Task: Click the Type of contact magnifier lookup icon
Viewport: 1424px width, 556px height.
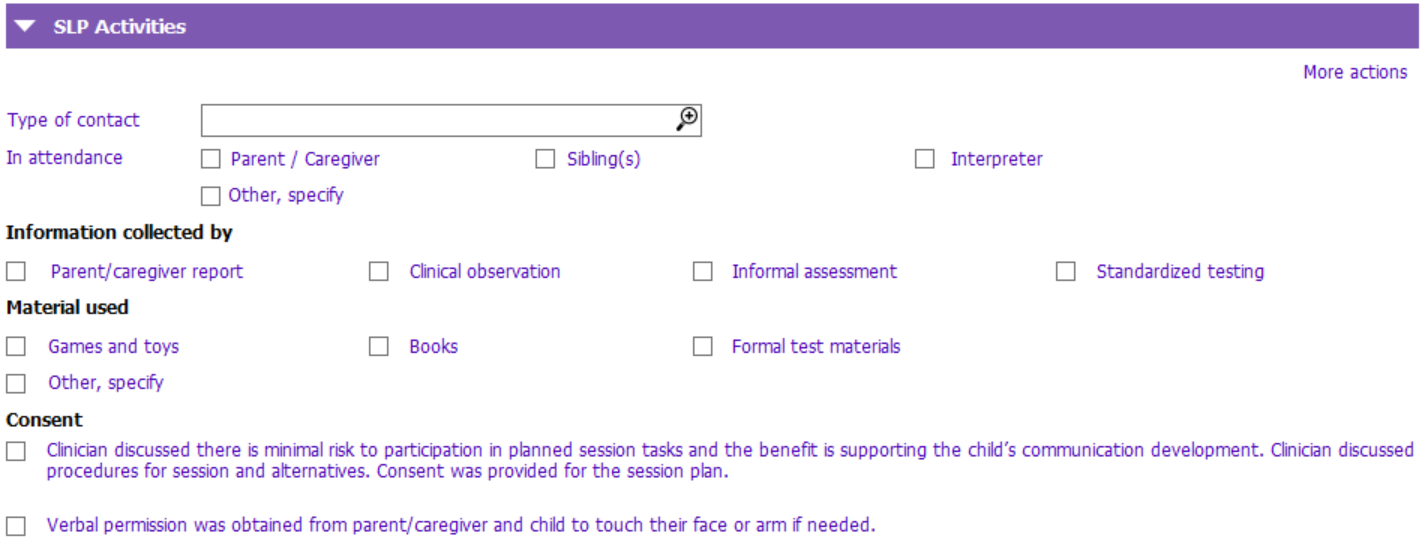Action: [x=687, y=120]
